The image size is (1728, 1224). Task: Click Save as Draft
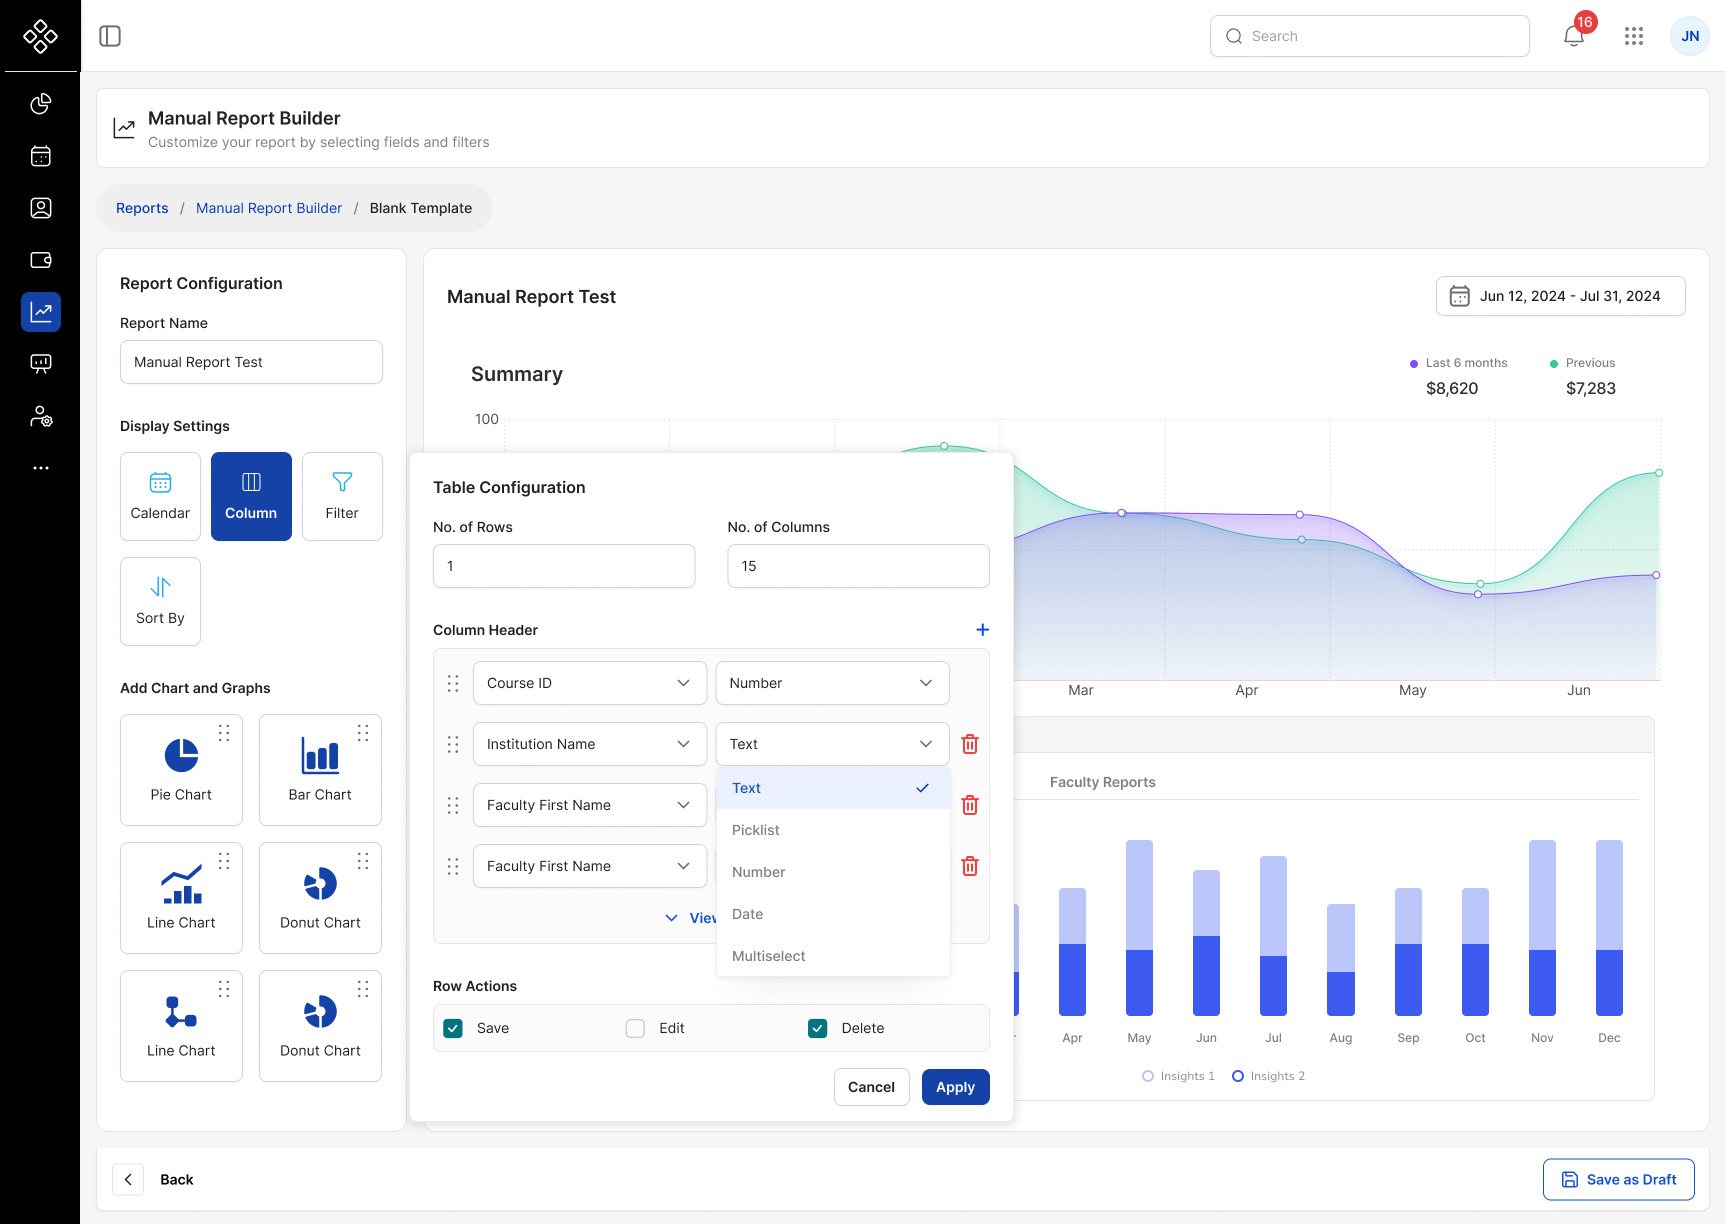coord(1618,1179)
